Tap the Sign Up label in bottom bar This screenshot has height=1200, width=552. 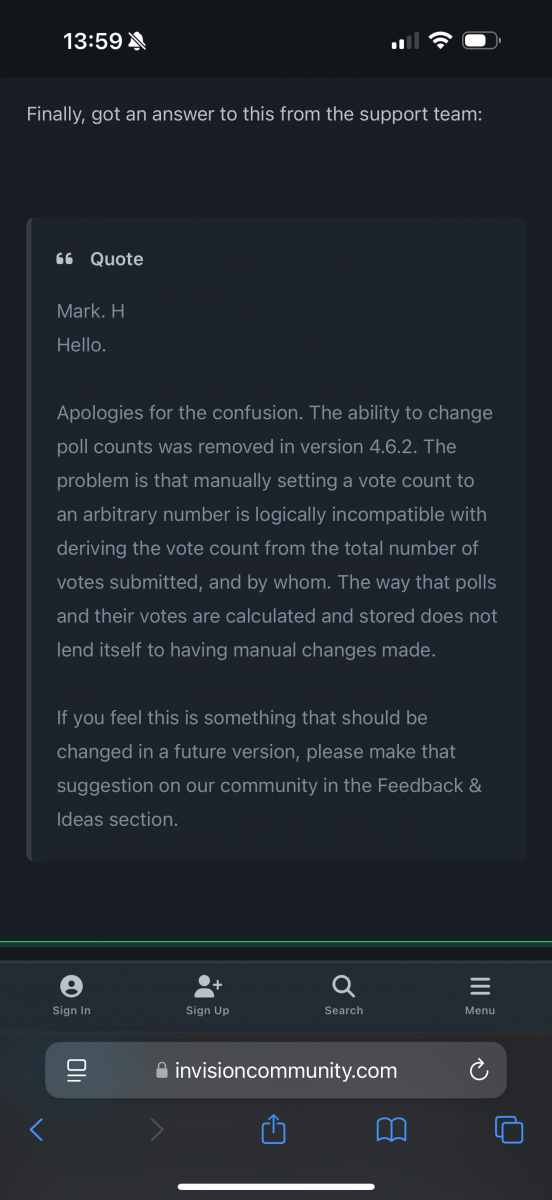coord(208,1011)
